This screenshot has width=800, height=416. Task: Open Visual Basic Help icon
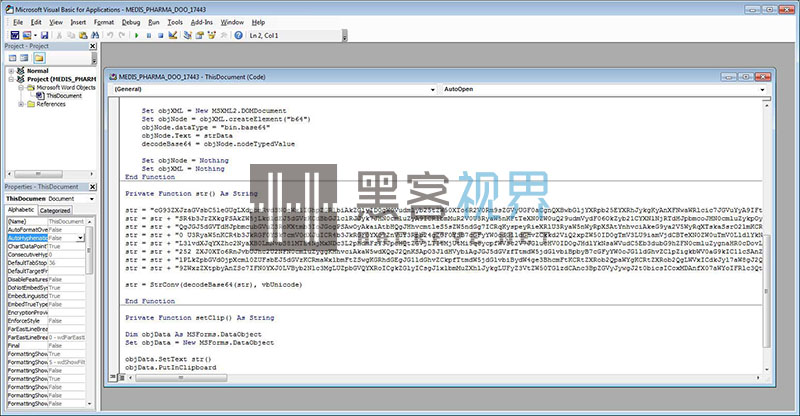[x=238, y=35]
